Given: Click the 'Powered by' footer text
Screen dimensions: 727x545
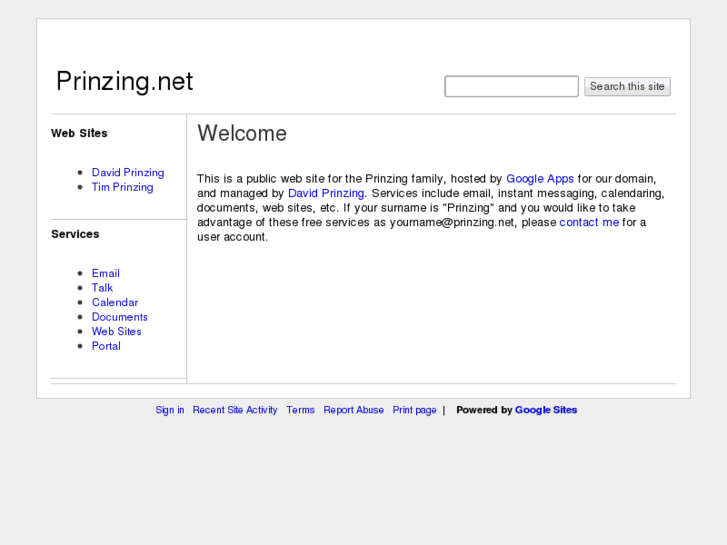Looking at the screenshot, I should tap(484, 410).
